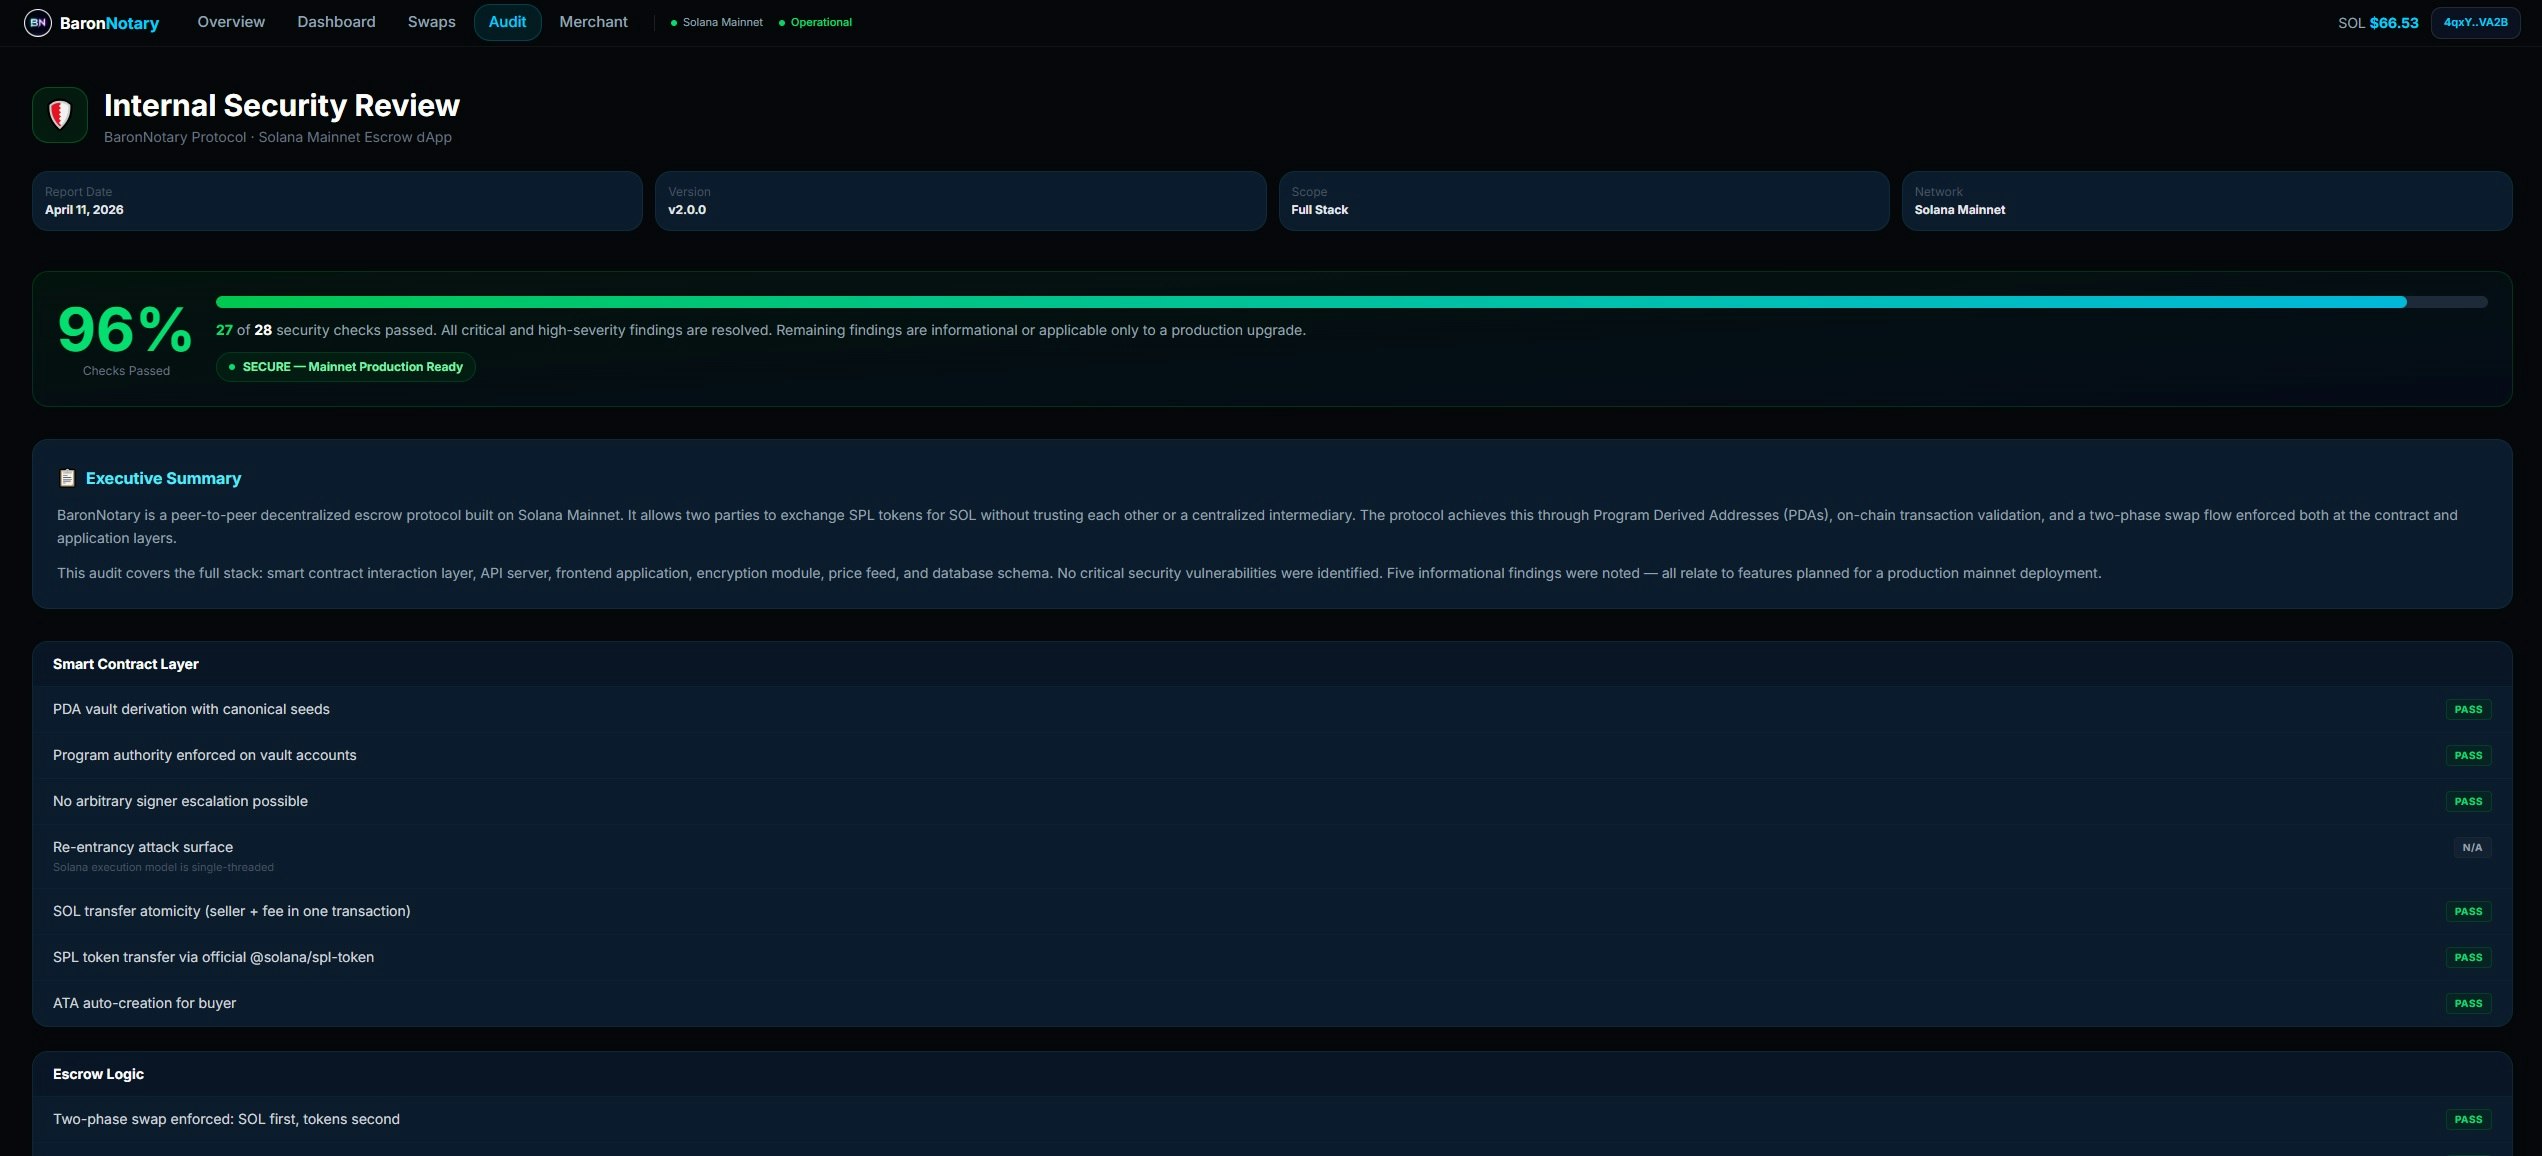Click the 96% checks passed score

[x=125, y=330]
